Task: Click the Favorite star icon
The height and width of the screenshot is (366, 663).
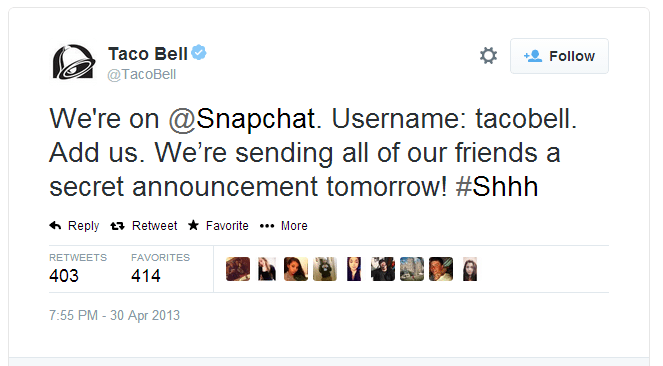Action: click(193, 225)
